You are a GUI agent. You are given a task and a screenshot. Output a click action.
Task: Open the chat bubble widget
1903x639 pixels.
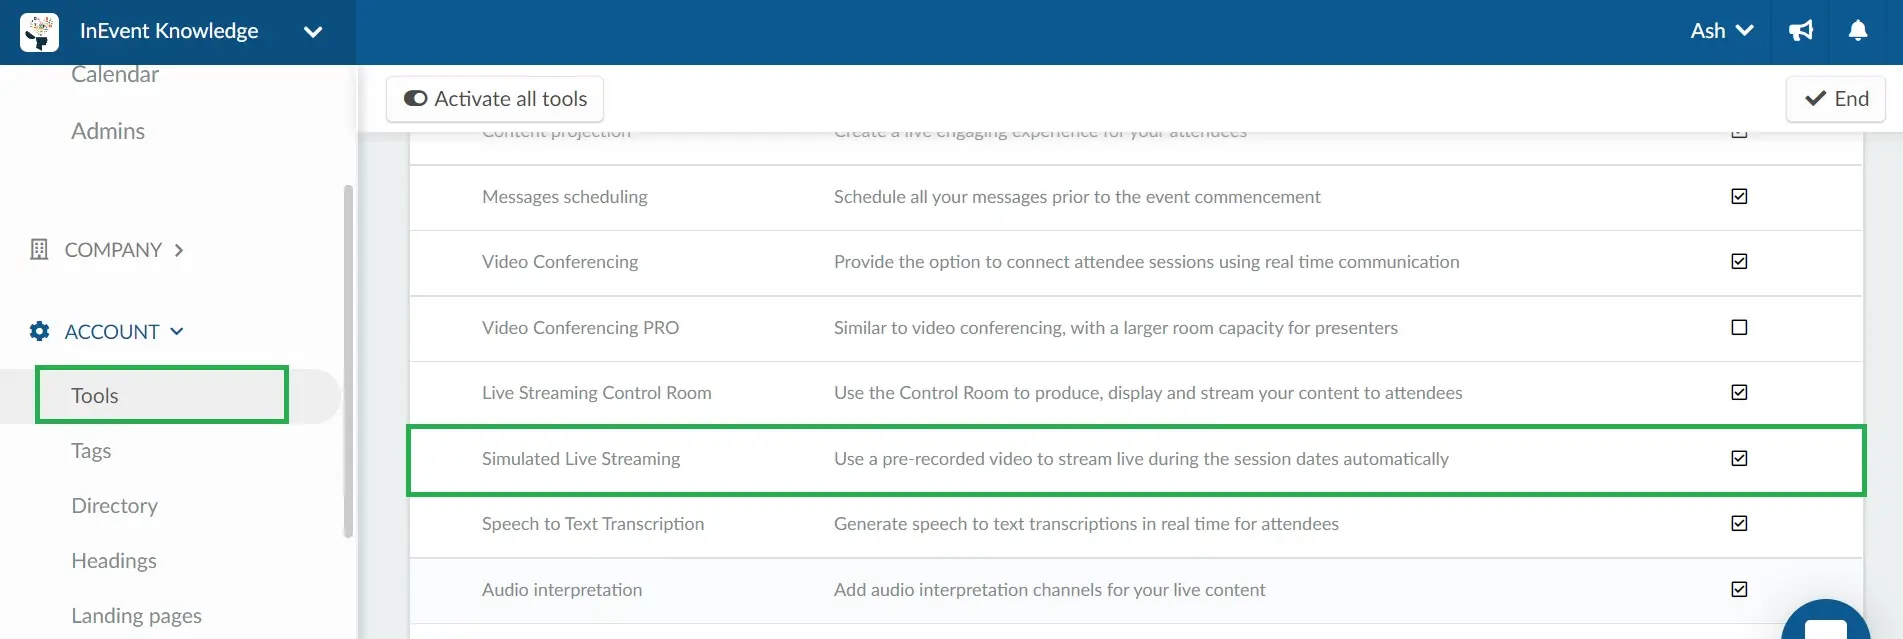tap(1826, 620)
